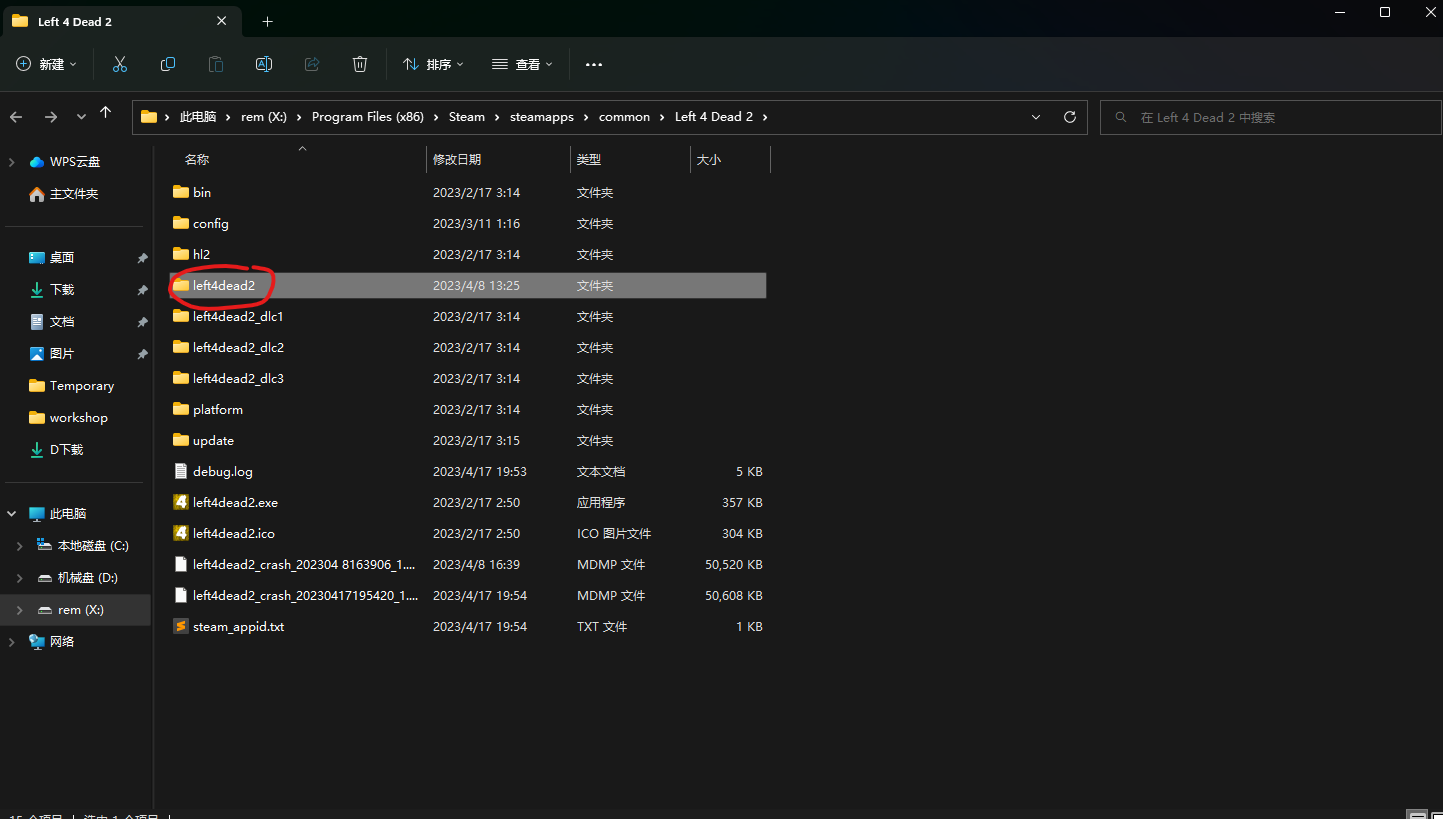1443x819 pixels.
Task: Select crash dump dated 2023/4/8 16:39
Action: (x=468, y=564)
